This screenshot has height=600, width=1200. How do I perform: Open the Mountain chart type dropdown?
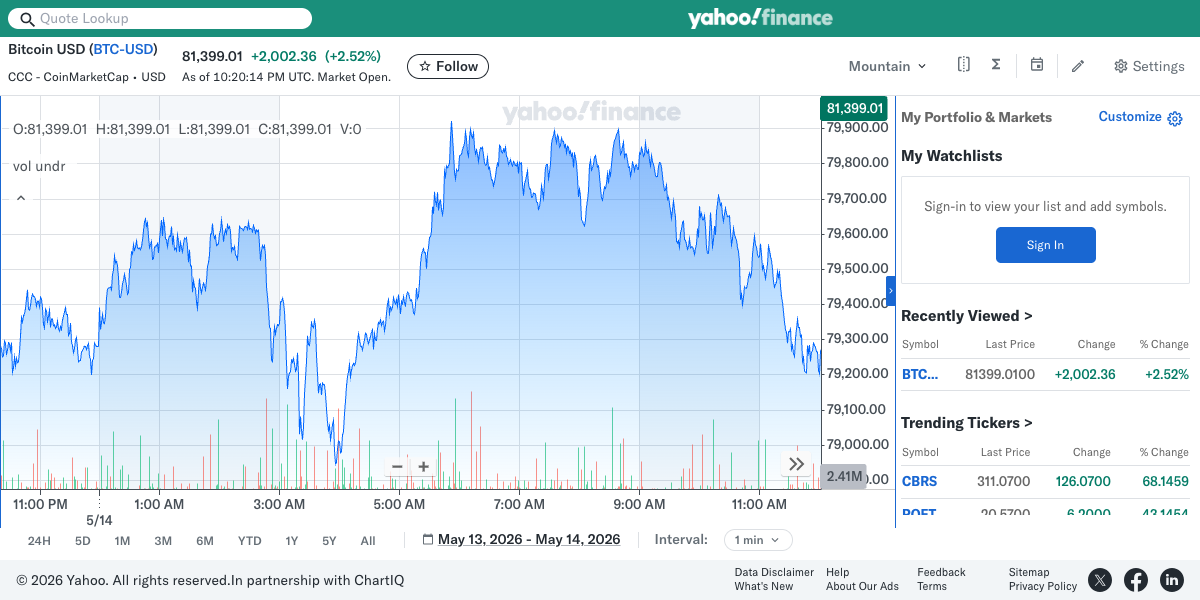tap(888, 66)
